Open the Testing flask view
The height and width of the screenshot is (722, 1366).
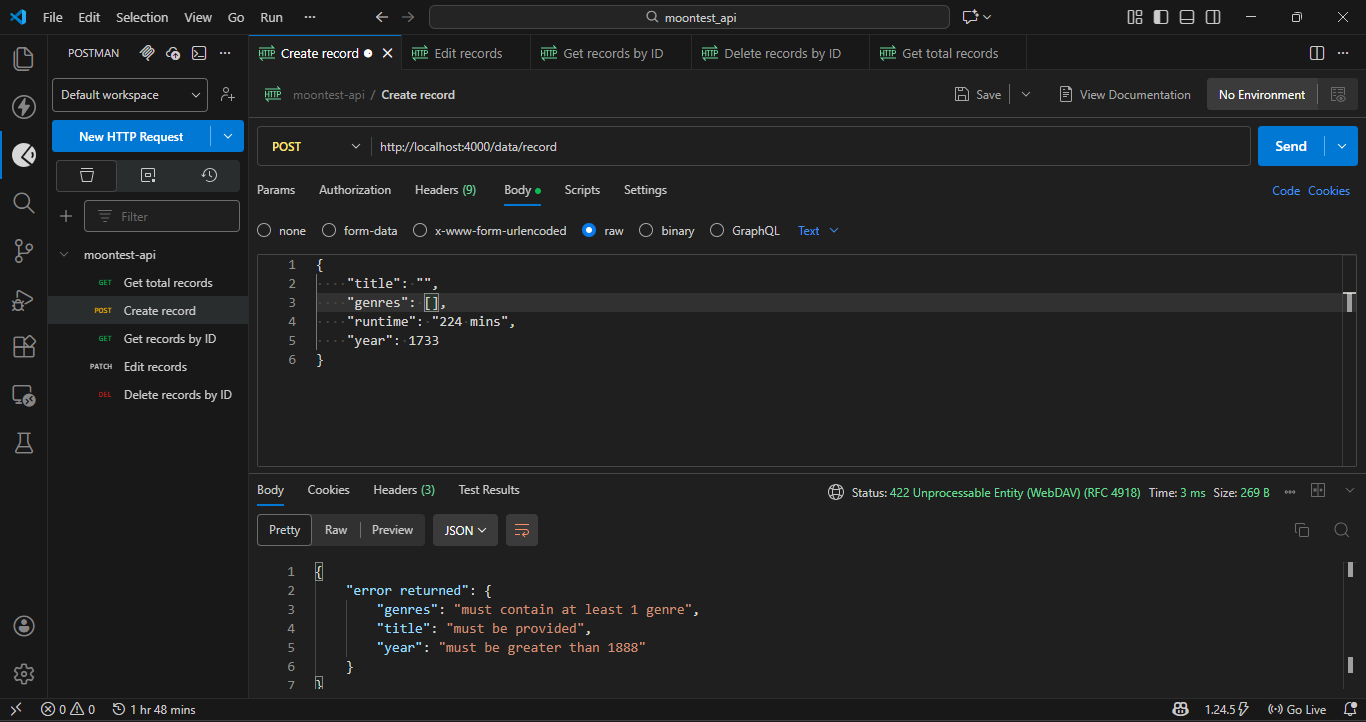24,443
